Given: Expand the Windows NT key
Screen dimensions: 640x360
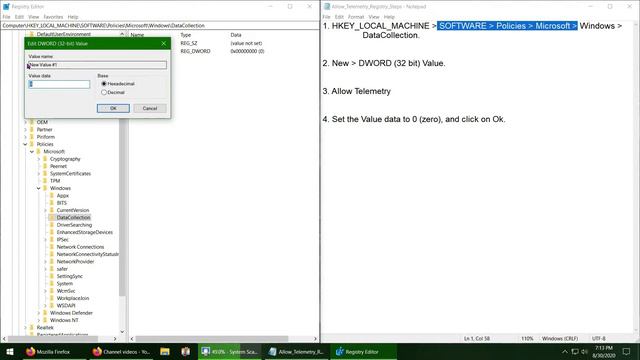Looking at the screenshot, I should point(39,320).
